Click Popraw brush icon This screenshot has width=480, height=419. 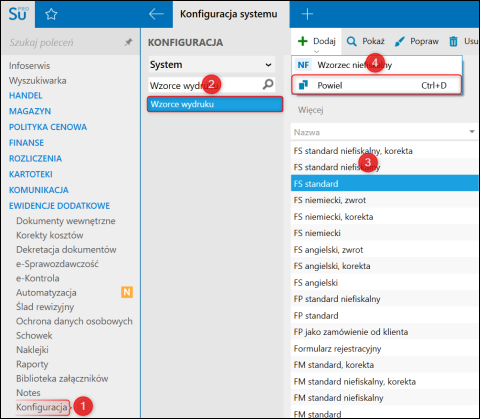[x=399, y=41]
